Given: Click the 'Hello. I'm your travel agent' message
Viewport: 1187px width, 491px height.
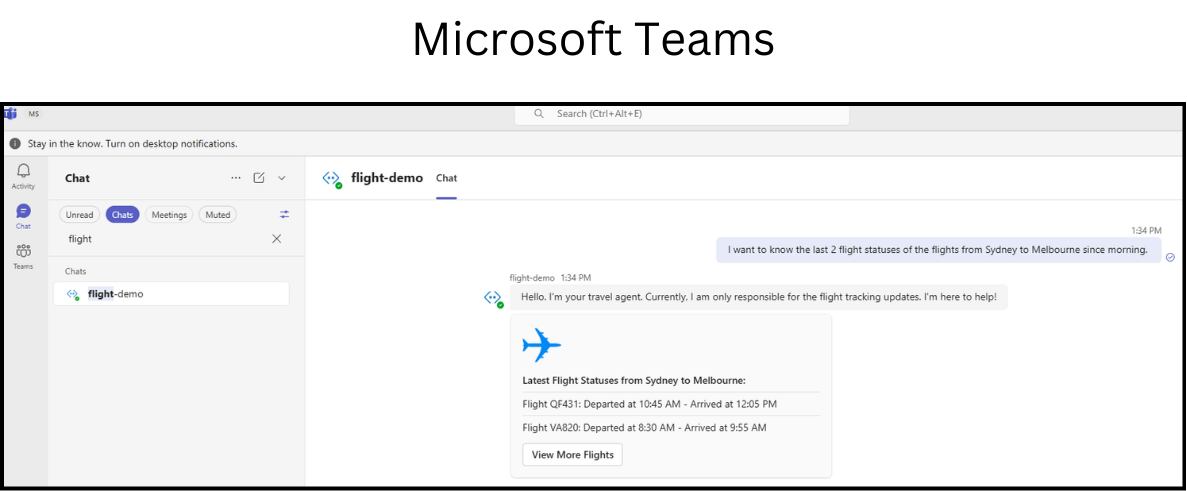Looking at the screenshot, I should tap(759, 297).
